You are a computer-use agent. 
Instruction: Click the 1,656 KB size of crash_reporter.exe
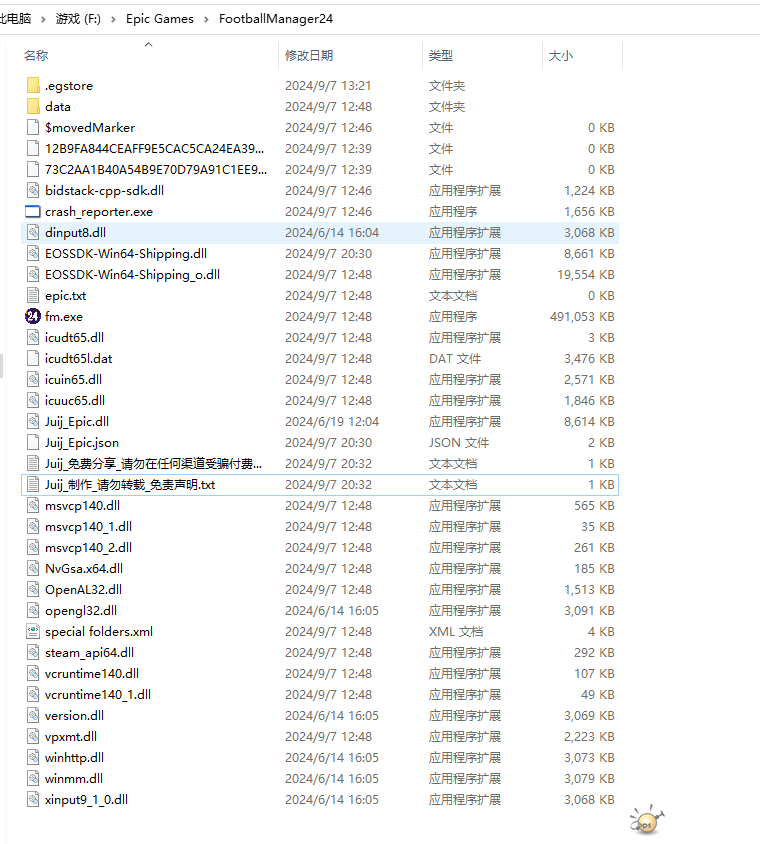pos(589,211)
